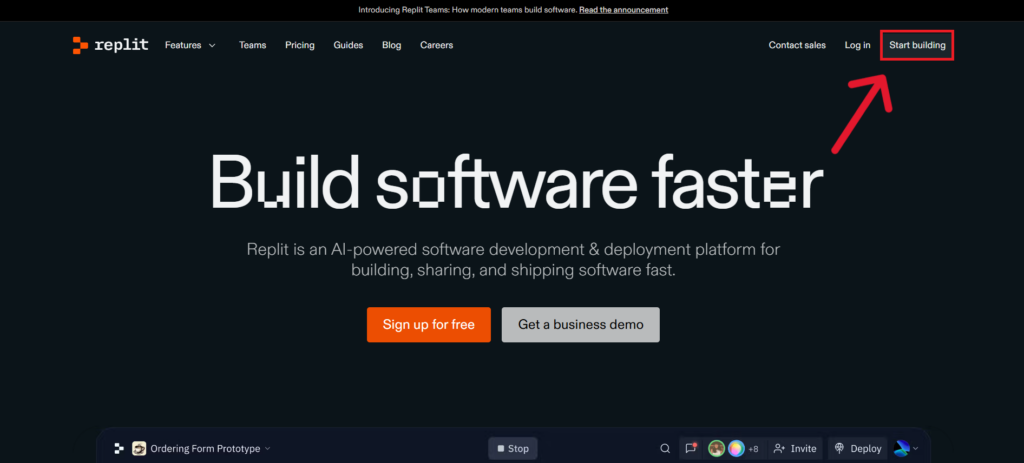Click the Replit workspace icon left of the project

[x=119, y=449]
